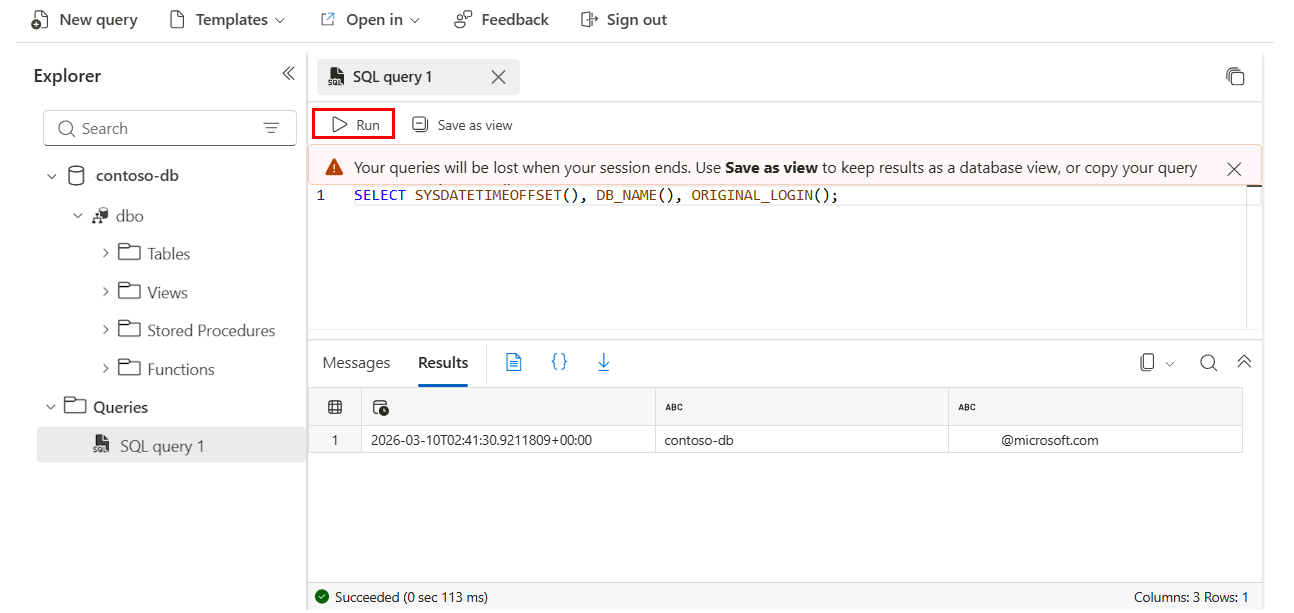Image resolution: width=1294 pixels, height=613 pixels.
Task: Open the Templates dropdown menu
Action: (x=228, y=20)
